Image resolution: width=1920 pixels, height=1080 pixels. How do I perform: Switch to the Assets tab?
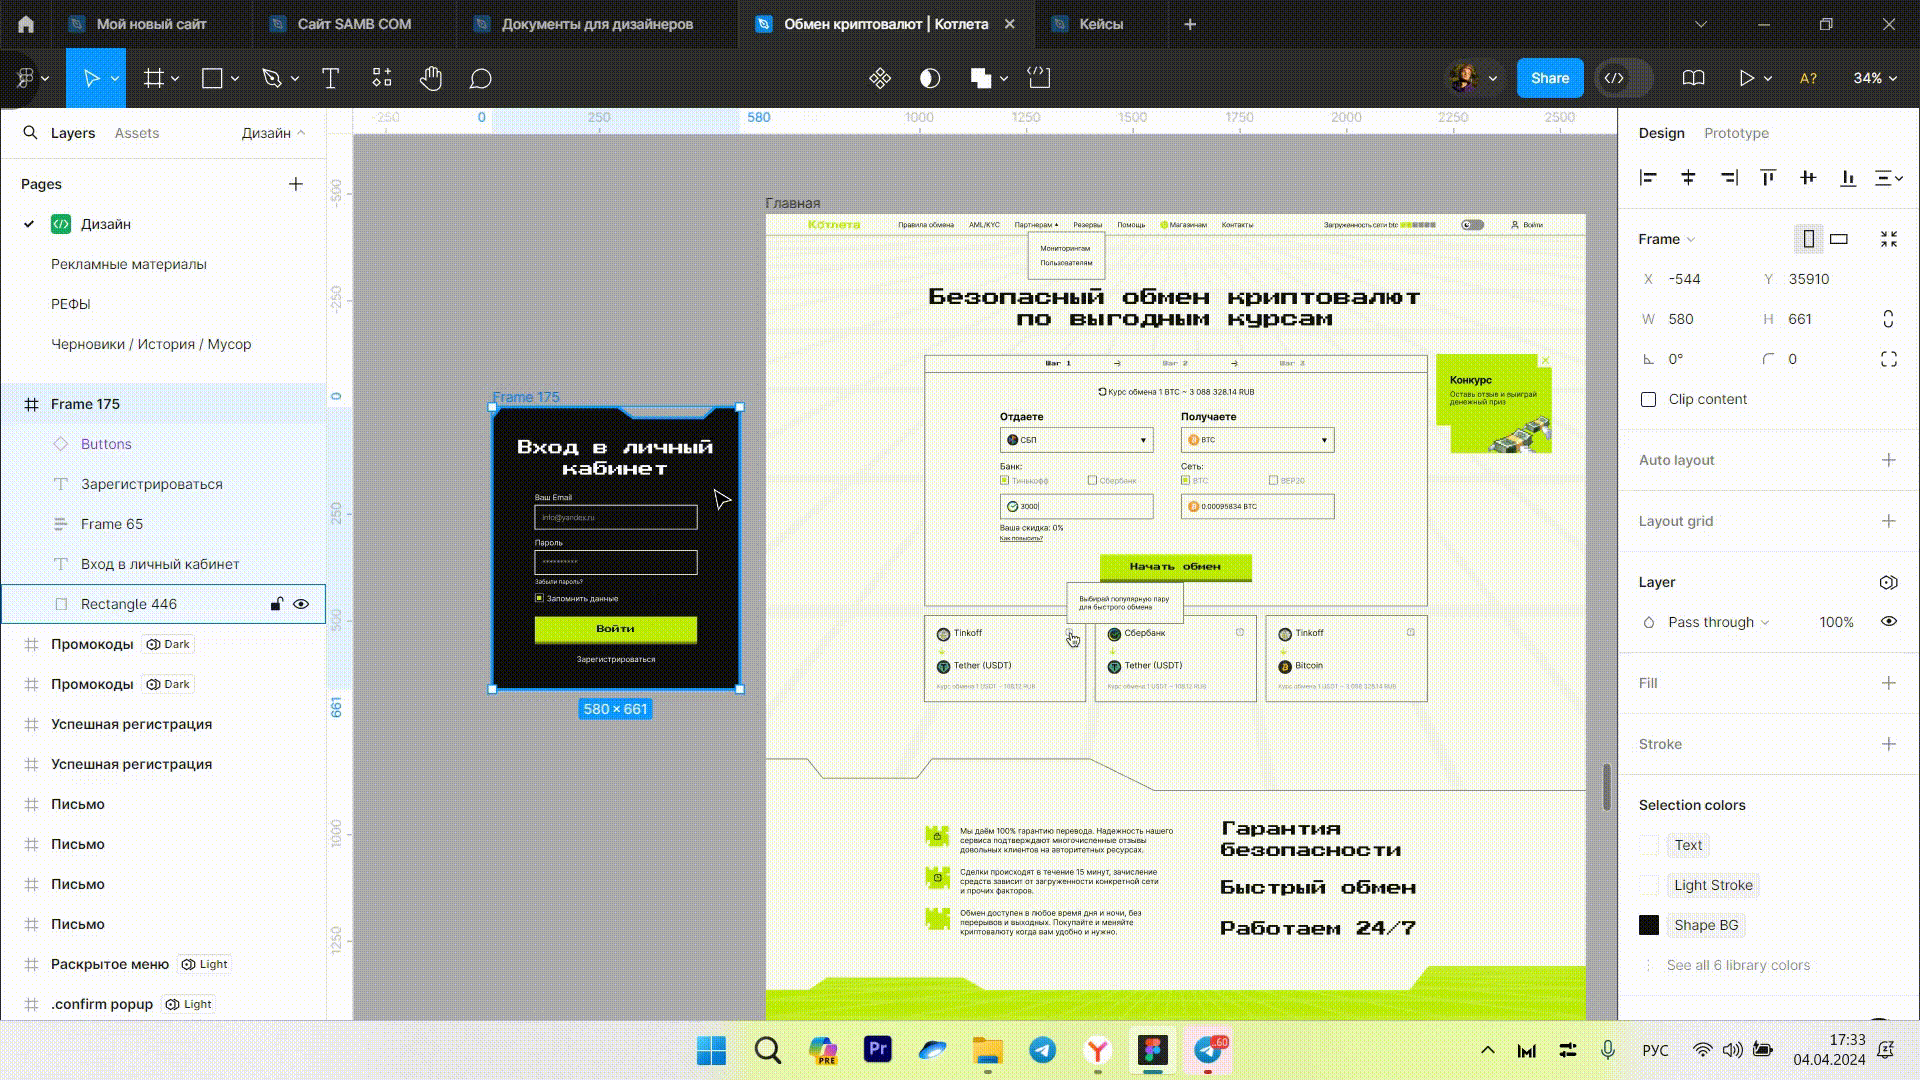coord(137,132)
